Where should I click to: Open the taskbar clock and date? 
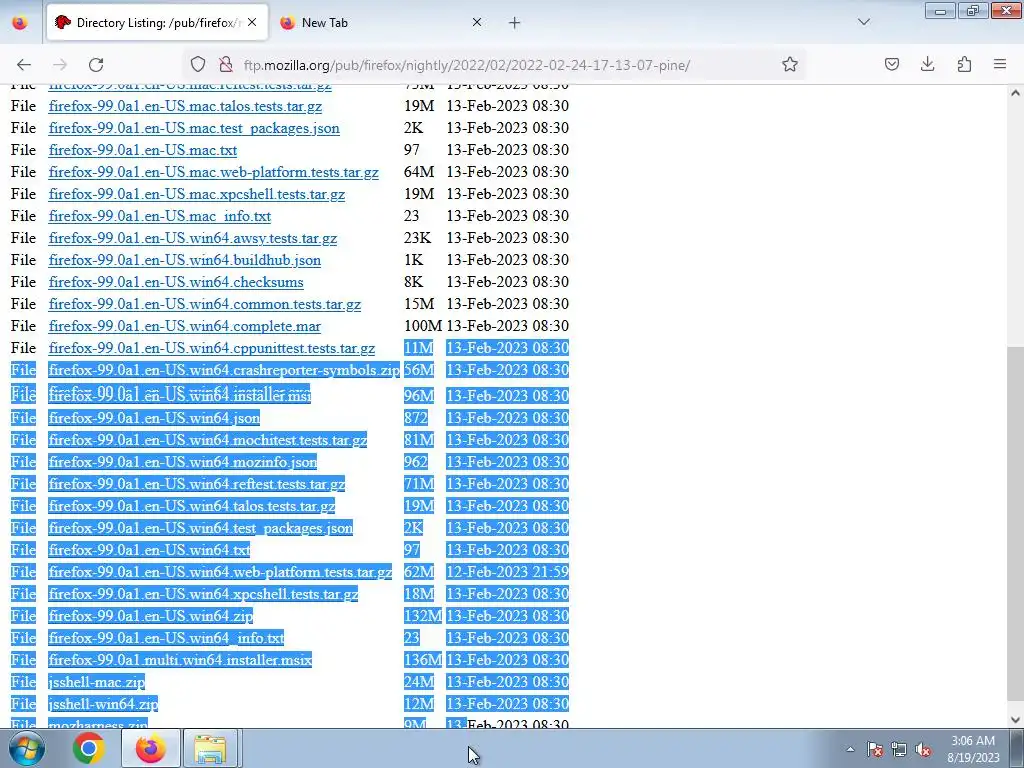click(x=973, y=749)
